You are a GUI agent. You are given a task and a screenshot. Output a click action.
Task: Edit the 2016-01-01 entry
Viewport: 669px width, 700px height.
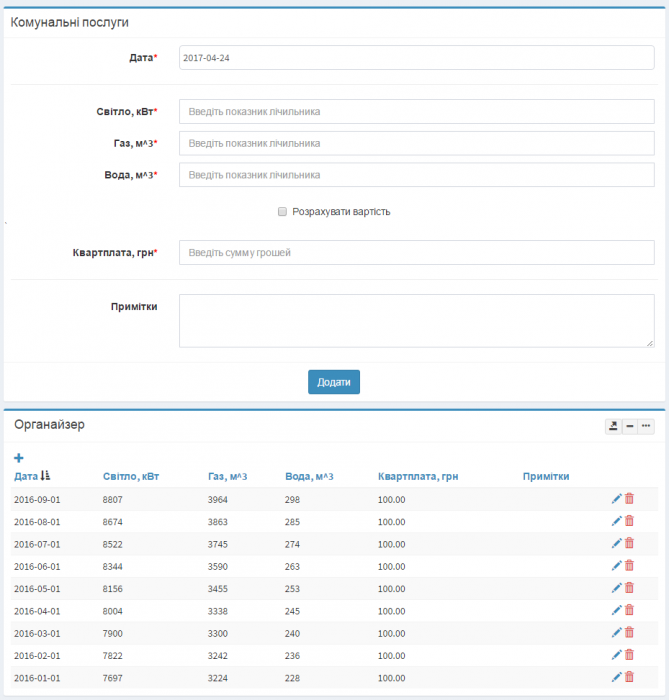point(616,677)
